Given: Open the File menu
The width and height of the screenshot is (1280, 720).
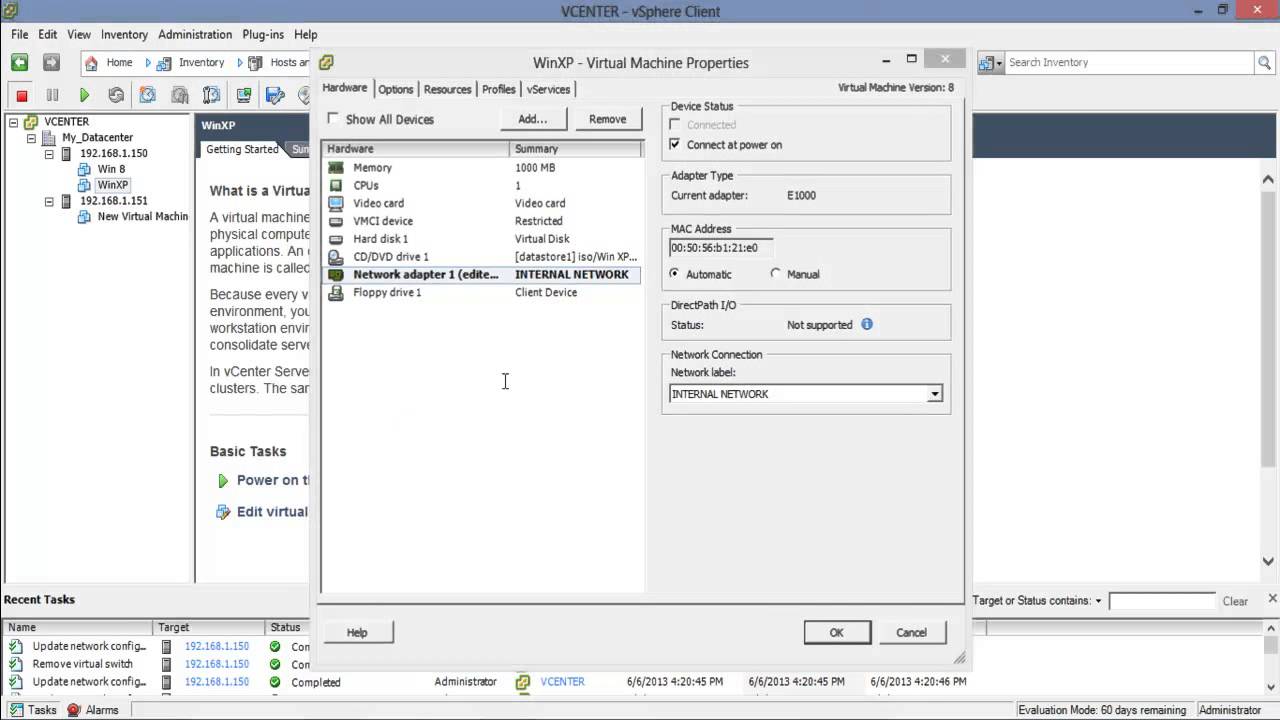Looking at the screenshot, I should [20, 34].
